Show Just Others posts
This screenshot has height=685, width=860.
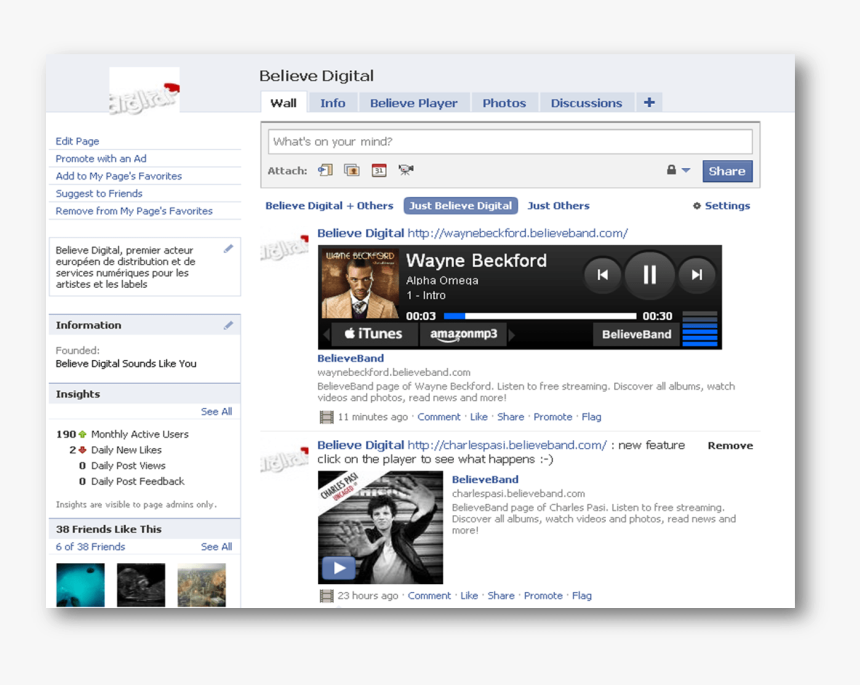[558, 206]
